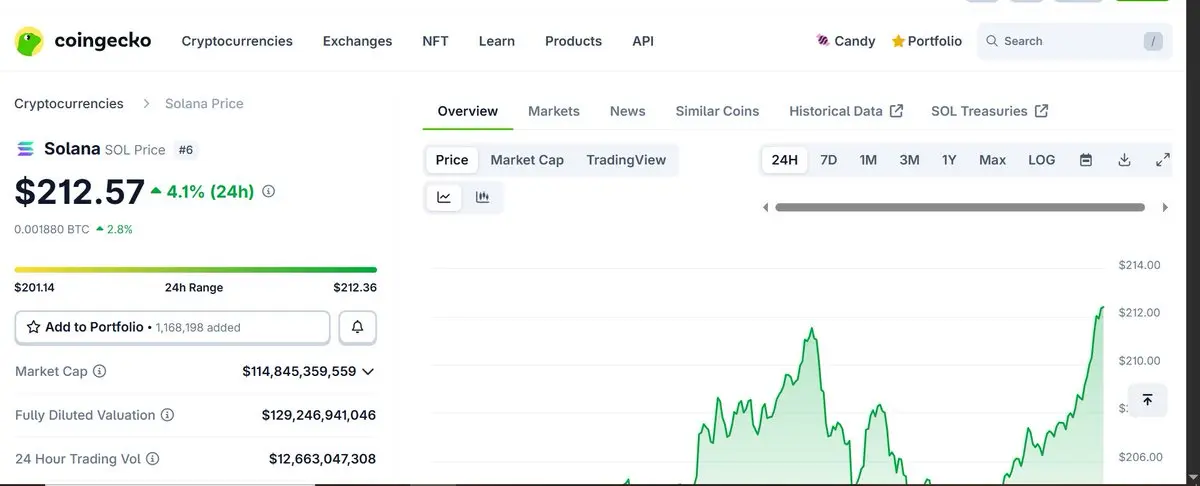Viewport: 1200px width, 486px height.
Task: Toggle the LOG scale option
Action: [x=1041, y=160]
